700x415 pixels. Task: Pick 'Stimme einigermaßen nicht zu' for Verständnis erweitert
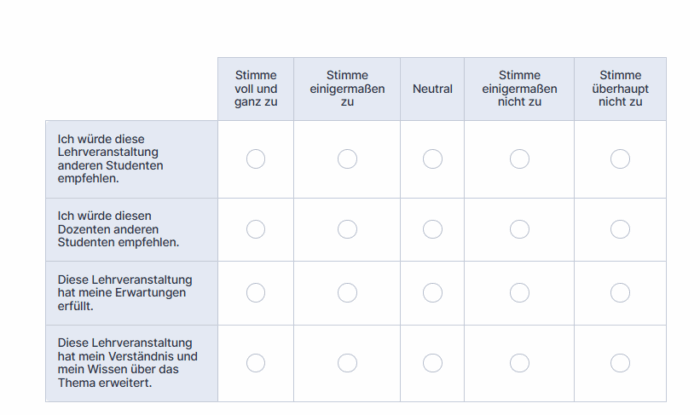519,363
